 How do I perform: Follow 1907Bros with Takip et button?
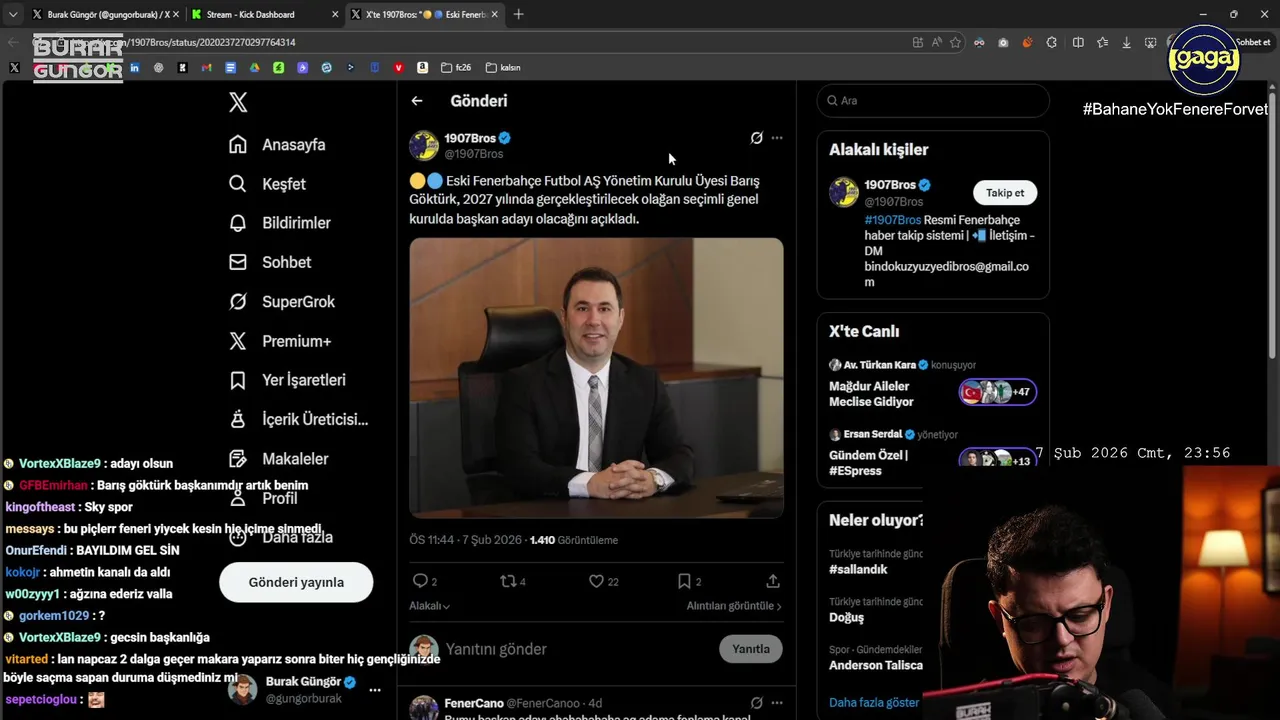[x=1005, y=193]
